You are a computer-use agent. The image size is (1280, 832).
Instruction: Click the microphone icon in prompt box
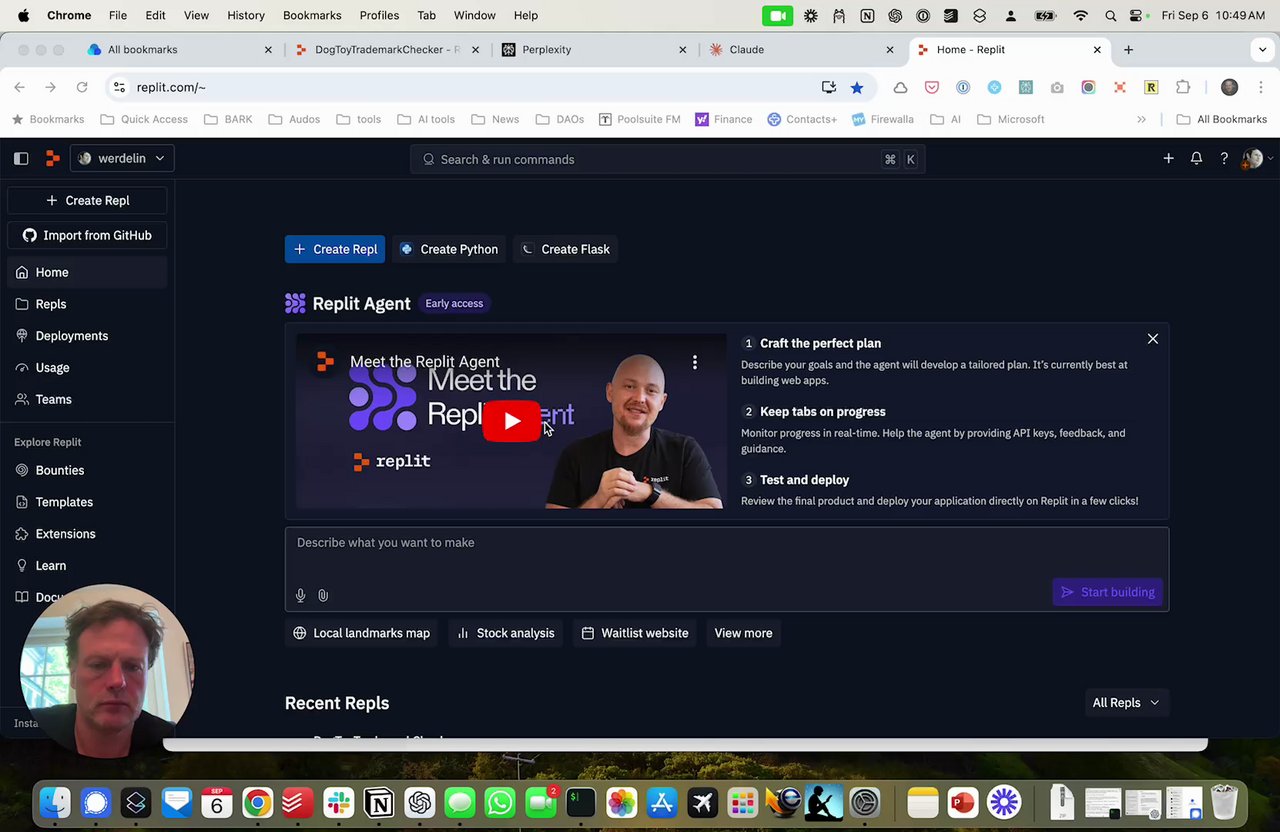tap(300, 595)
